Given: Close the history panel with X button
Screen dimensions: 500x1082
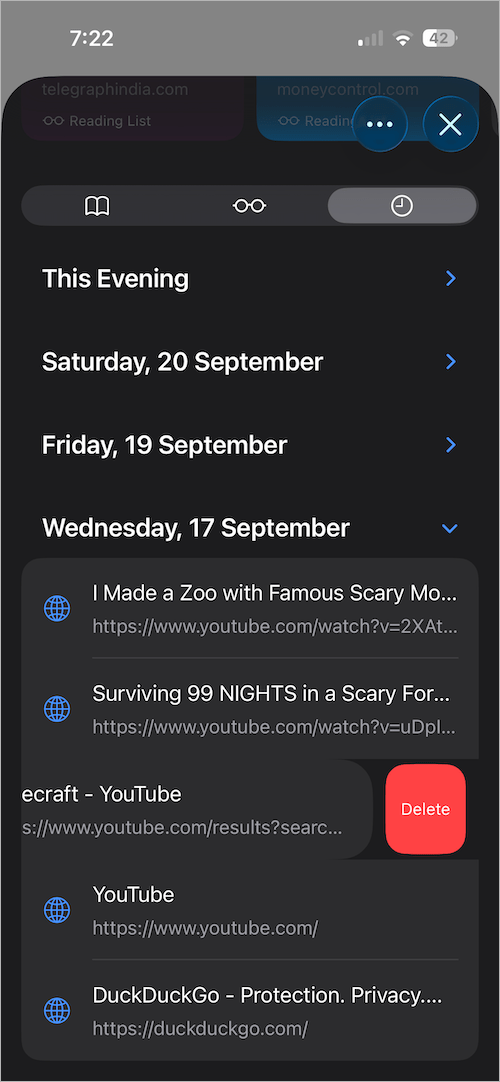Looking at the screenshot, I should [450, 124].
